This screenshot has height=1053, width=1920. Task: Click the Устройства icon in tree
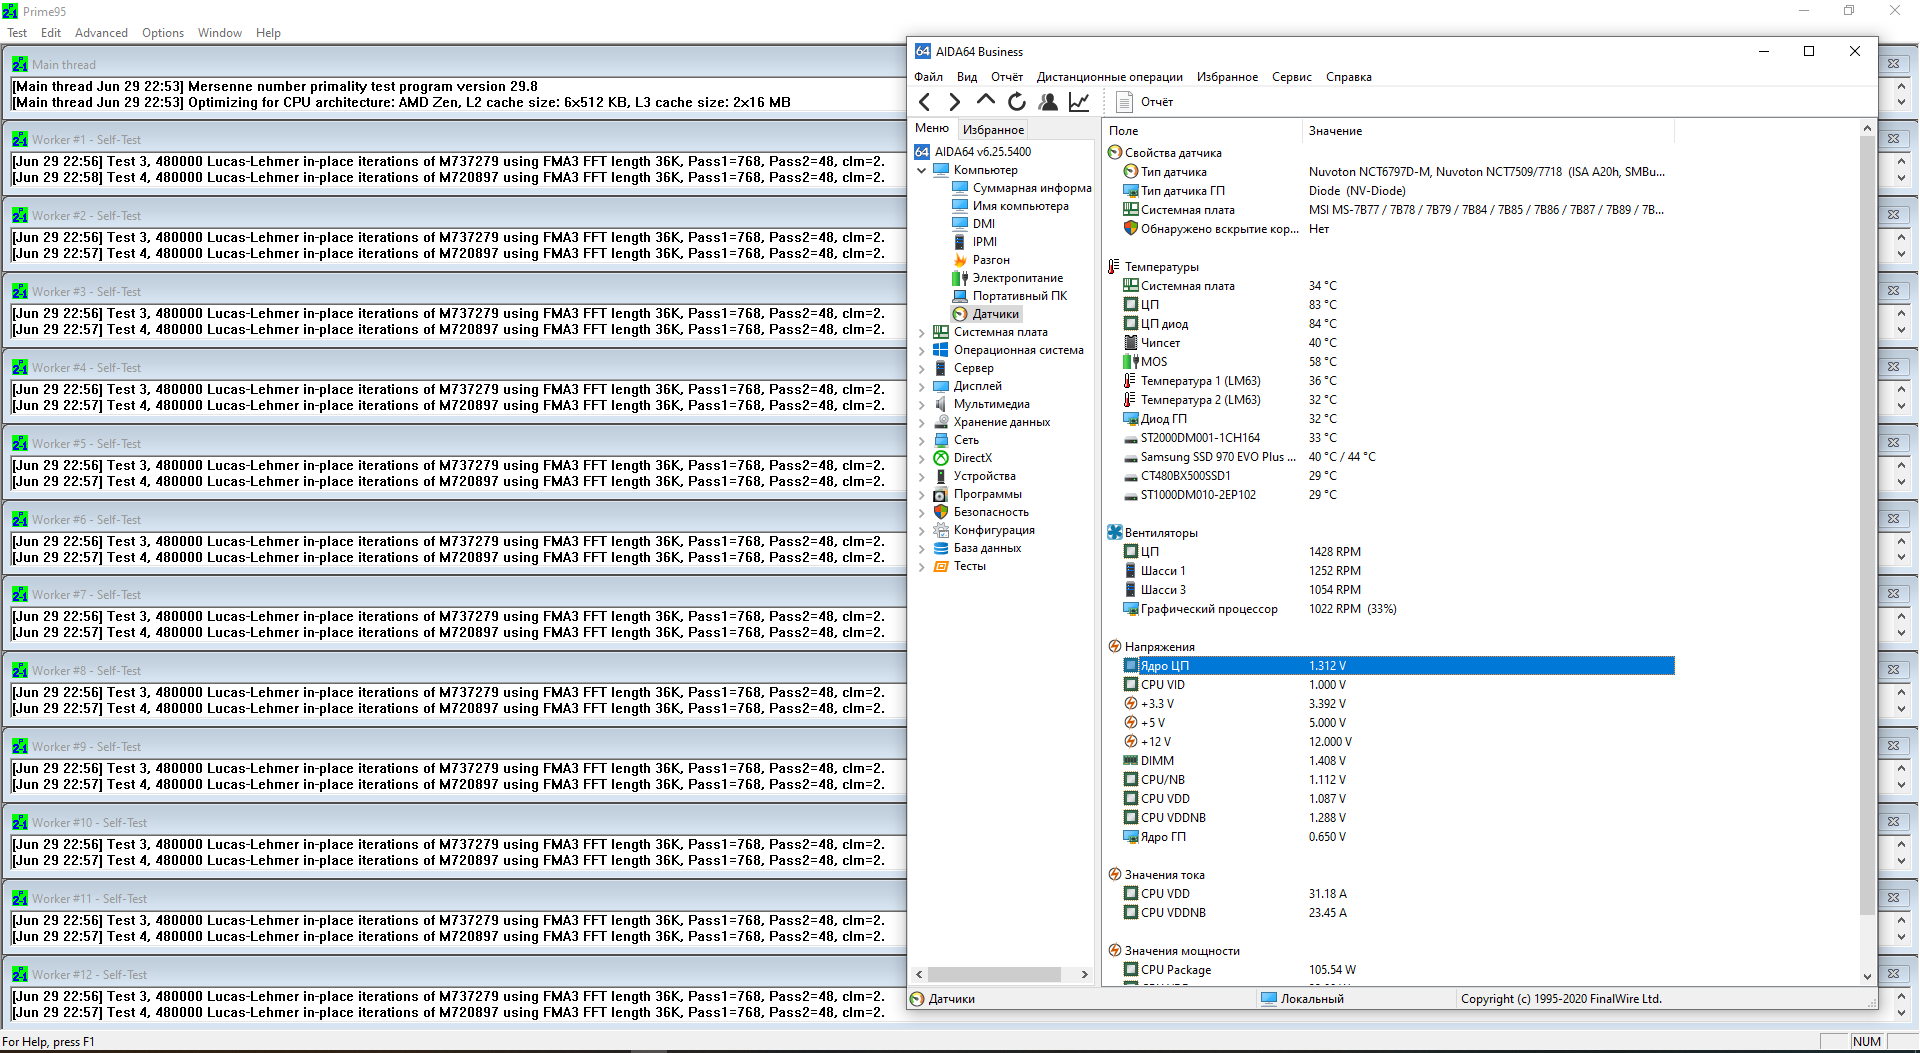941,476
